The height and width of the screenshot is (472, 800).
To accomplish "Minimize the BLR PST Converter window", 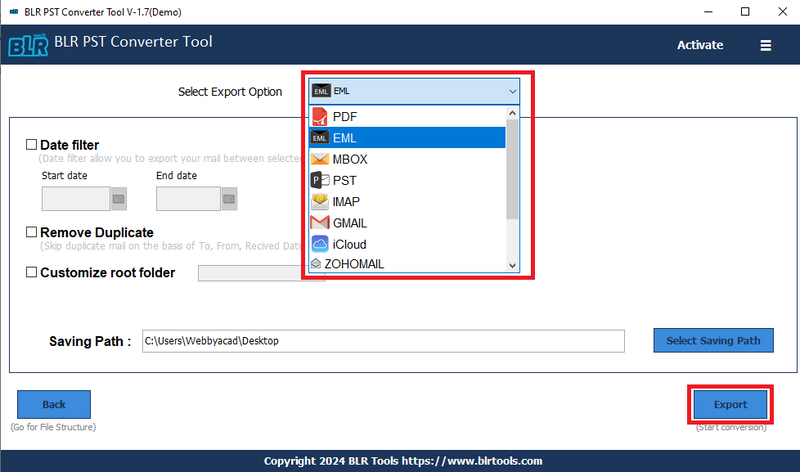I will coord(708,12).
